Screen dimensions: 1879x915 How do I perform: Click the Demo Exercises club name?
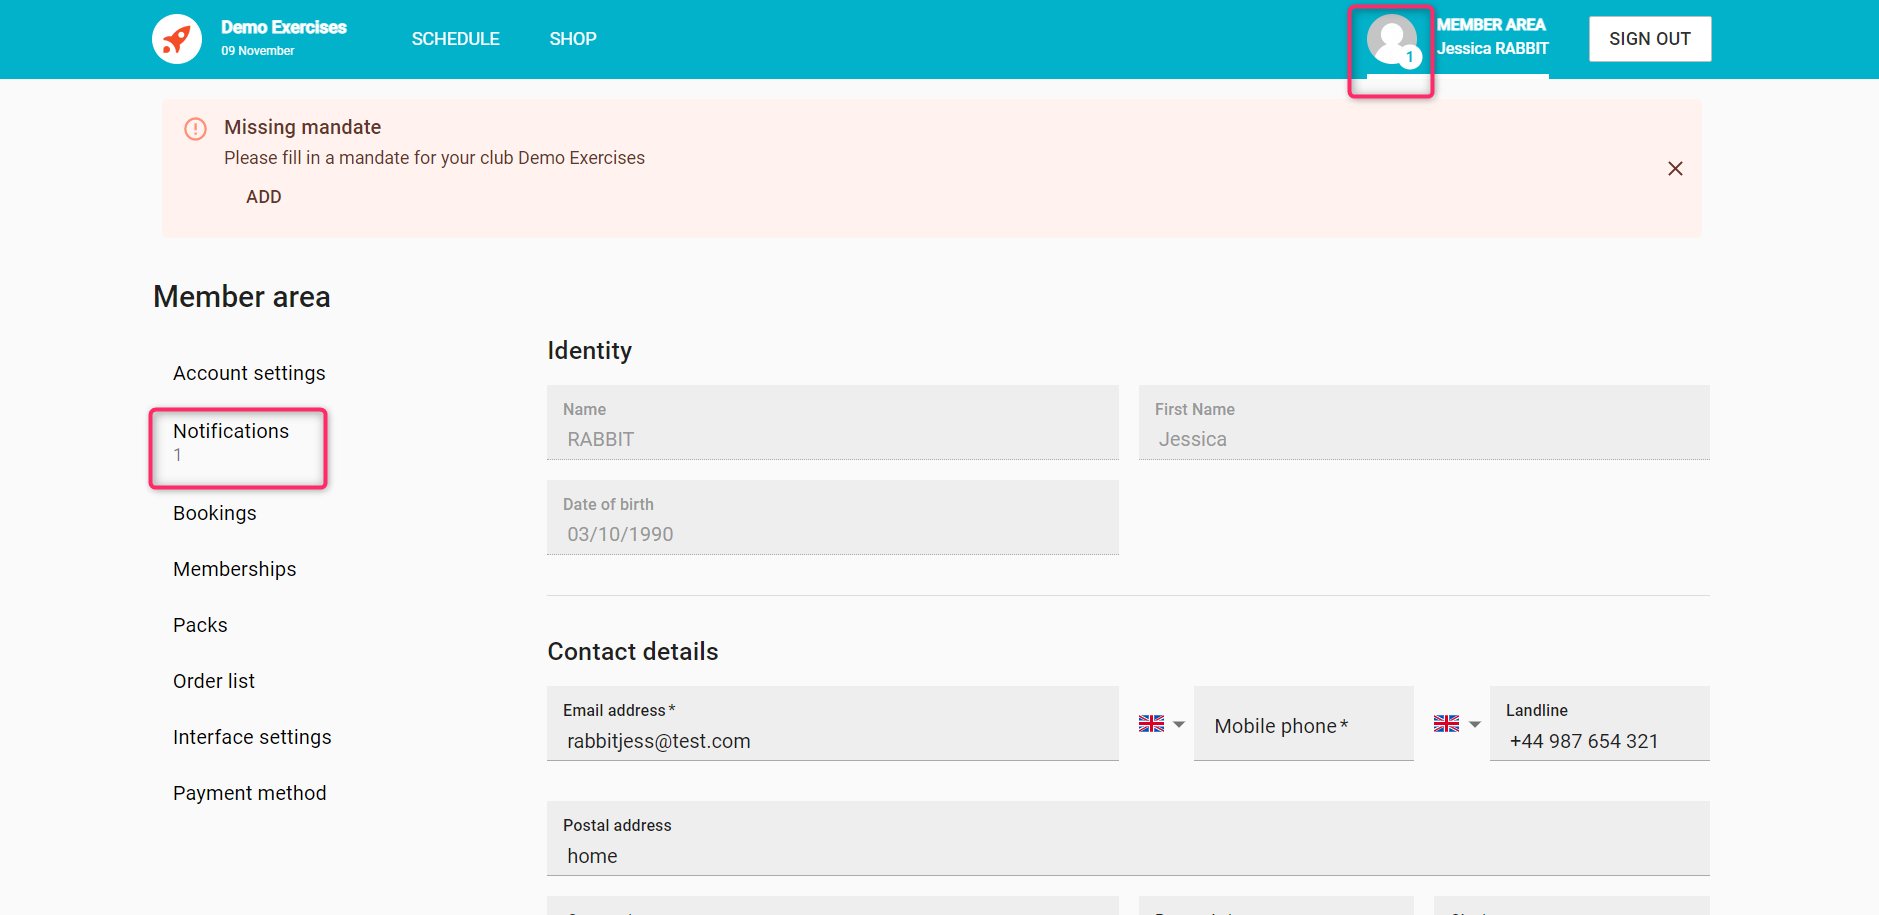[284, 27]
